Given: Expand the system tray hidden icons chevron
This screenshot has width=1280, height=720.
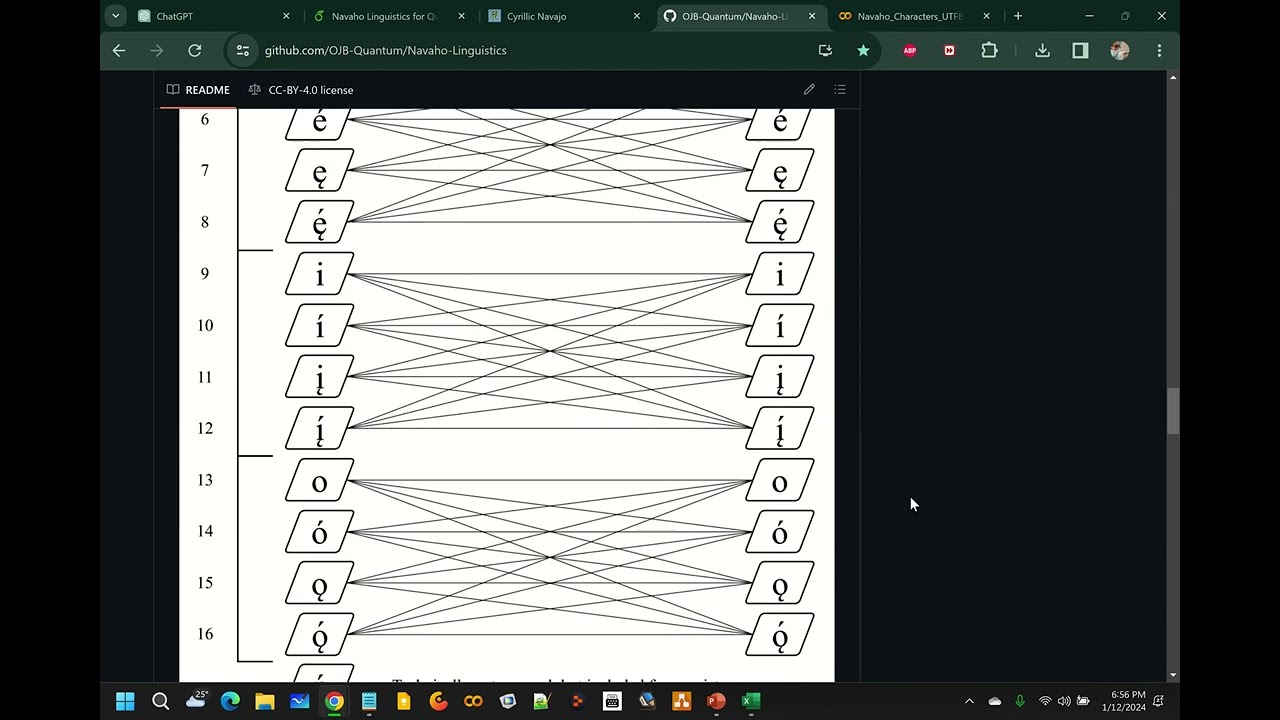Looking at the screenshot, I should pyautogui.click(x=969, y=701).
